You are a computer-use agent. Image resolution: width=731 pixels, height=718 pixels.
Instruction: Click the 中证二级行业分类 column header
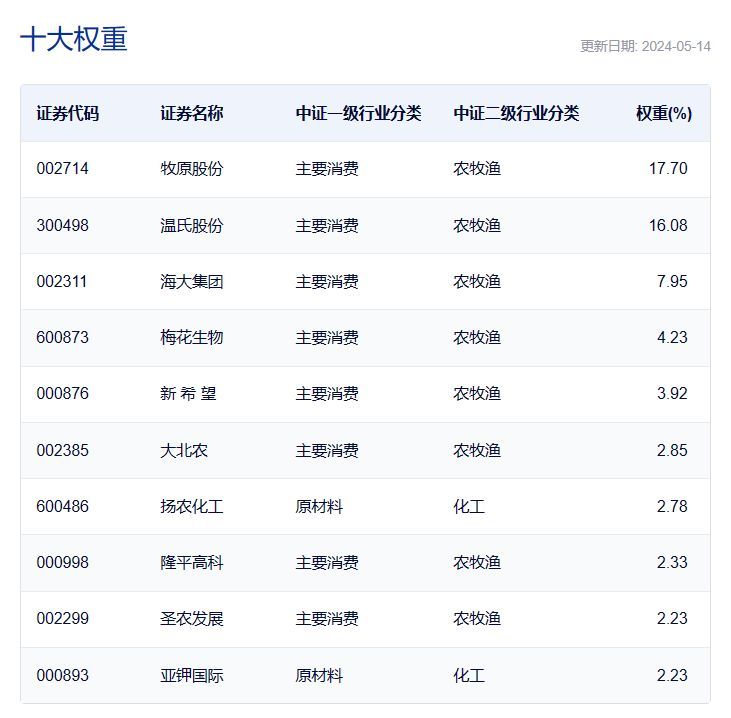[516, 113]
